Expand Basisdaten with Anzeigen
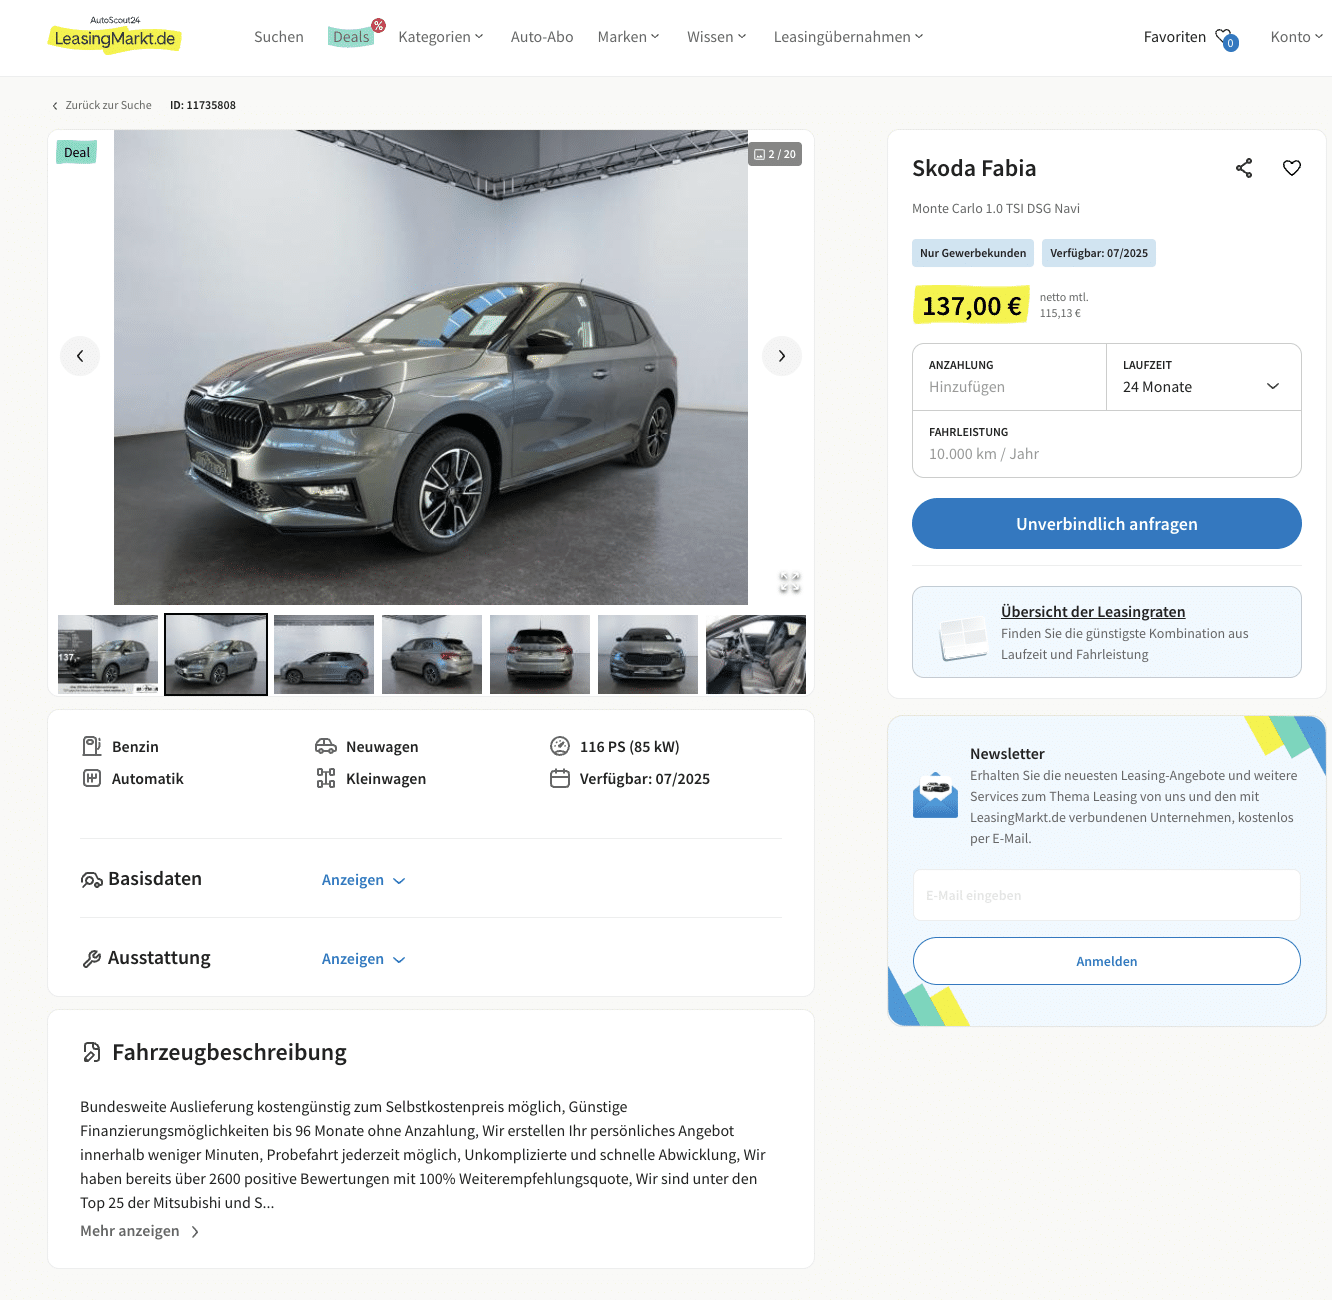 point(363,880)
